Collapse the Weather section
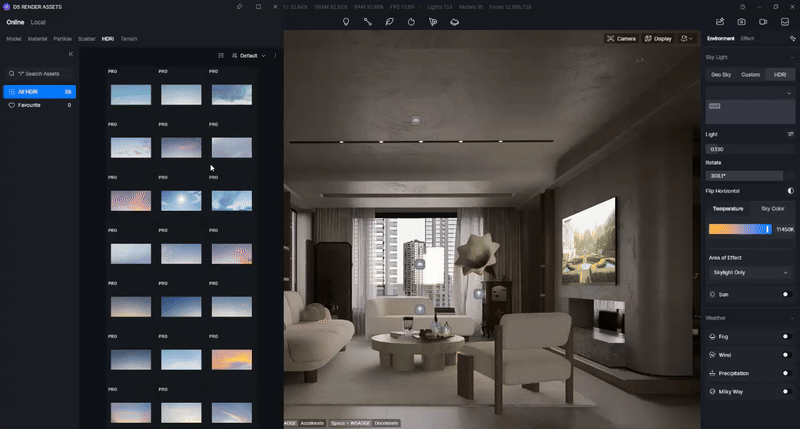800x429 pixels. pos(792,318)
